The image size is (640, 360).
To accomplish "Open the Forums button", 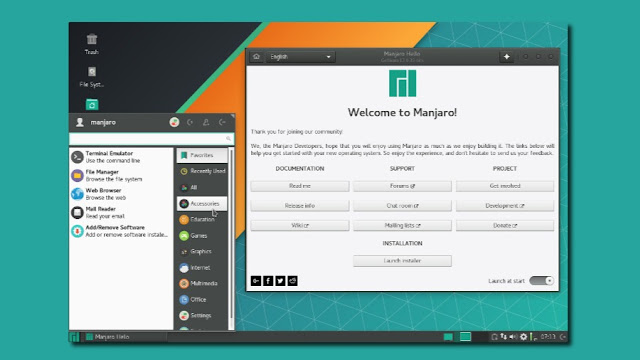I will 402,186.
